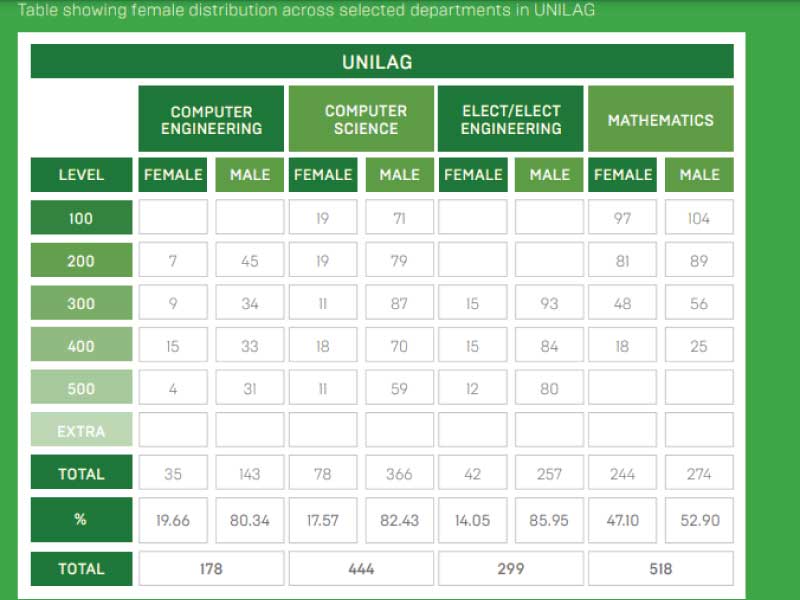Select the 200 level row label
The width and height of the screenshot is (800, 600).
[x=81, y=260]
